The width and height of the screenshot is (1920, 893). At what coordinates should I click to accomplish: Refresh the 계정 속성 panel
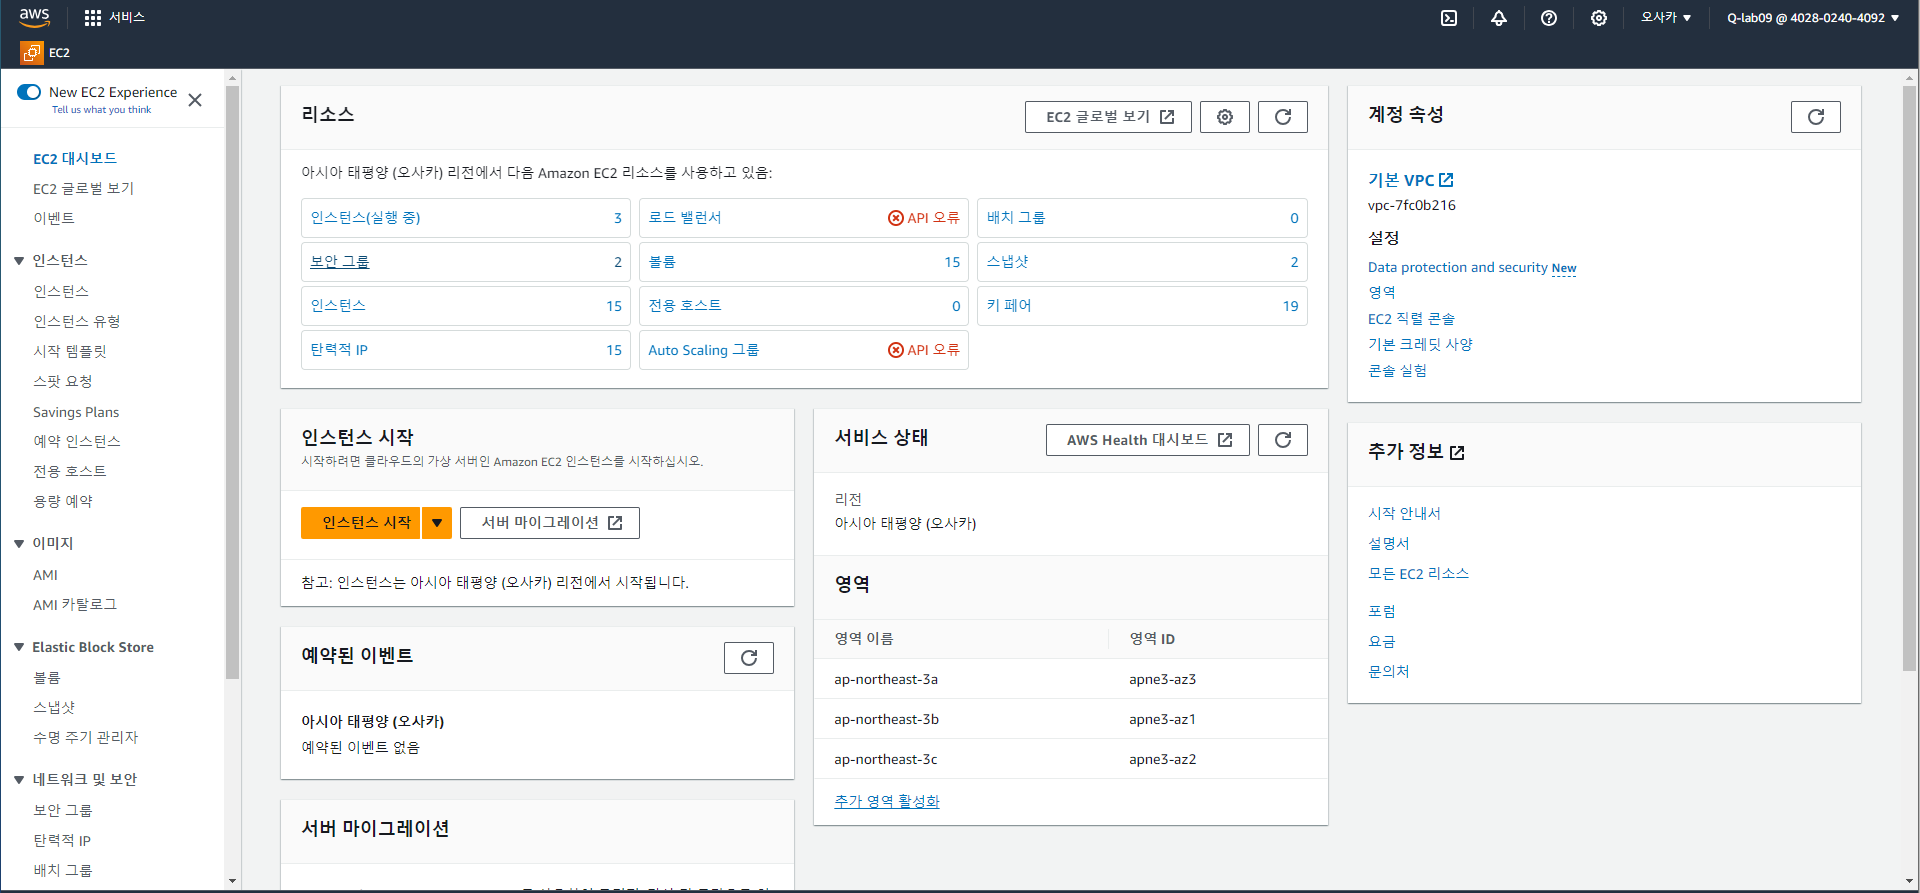coord(1815,117)
